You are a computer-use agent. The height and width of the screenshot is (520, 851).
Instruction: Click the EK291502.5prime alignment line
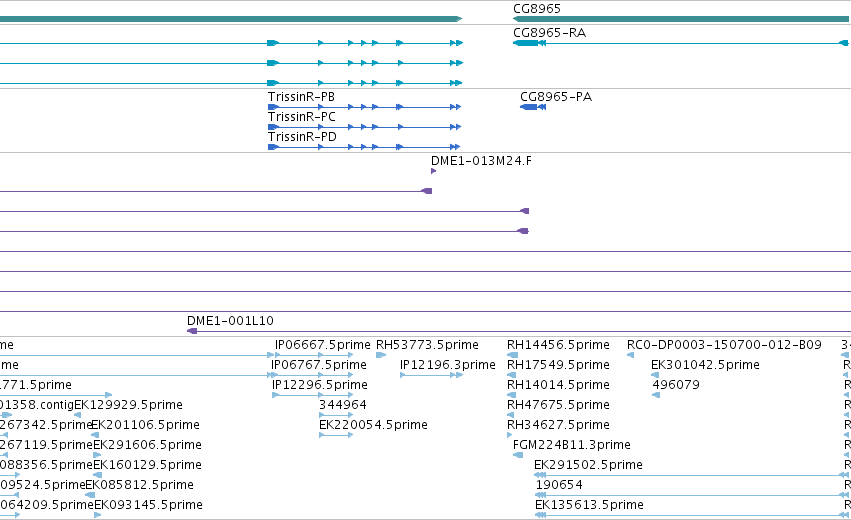(693, 475)
